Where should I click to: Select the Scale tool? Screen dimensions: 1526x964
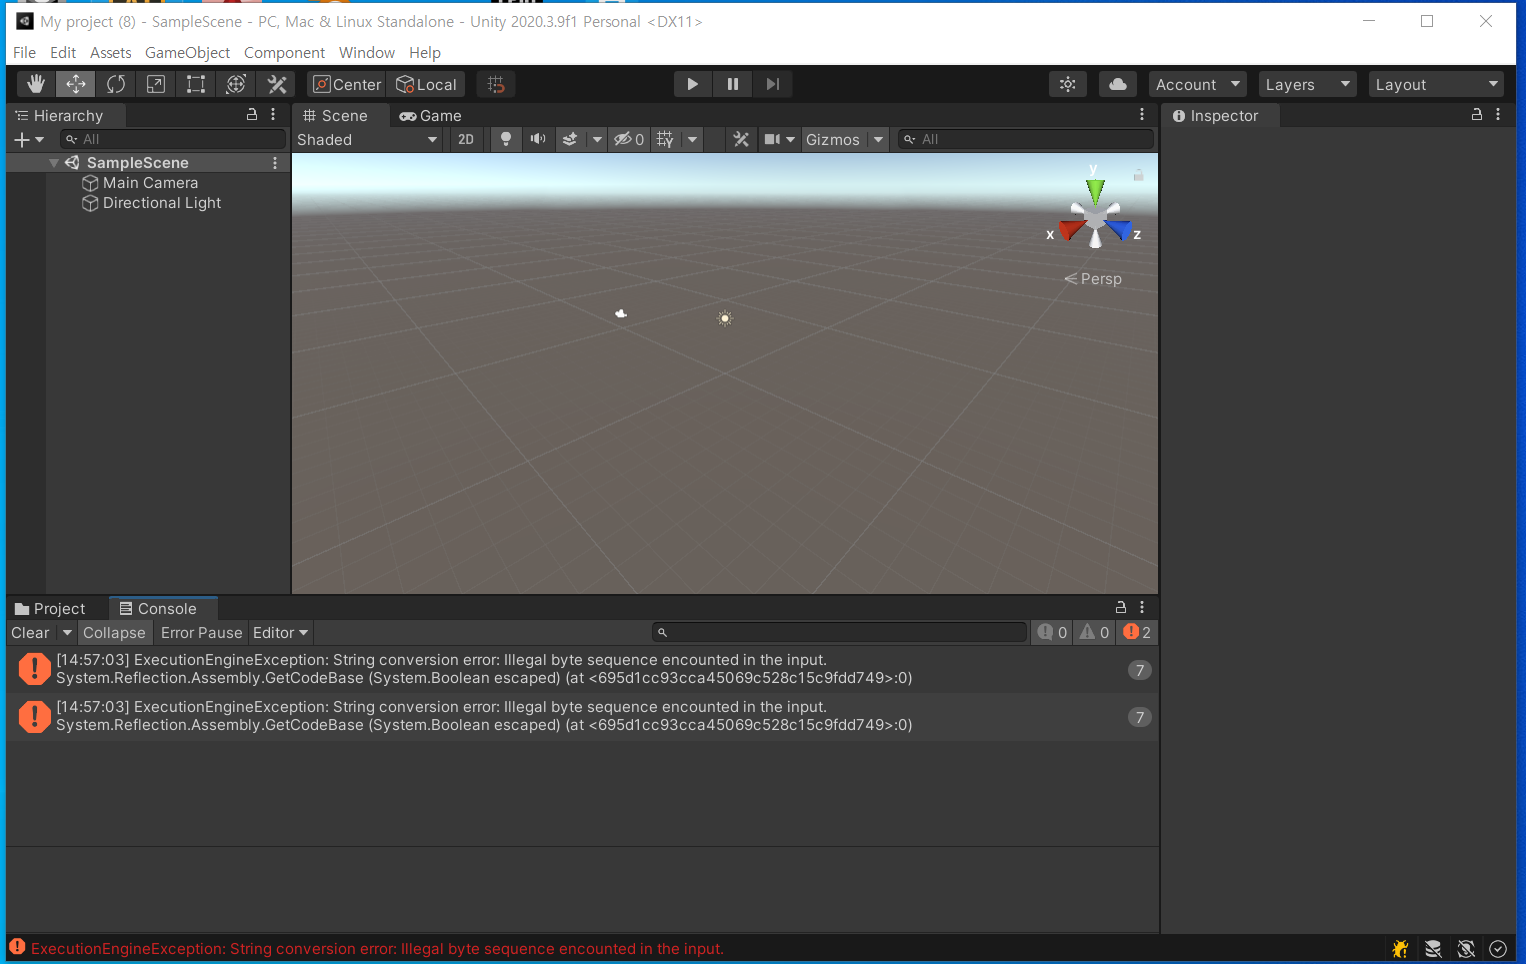155,84
